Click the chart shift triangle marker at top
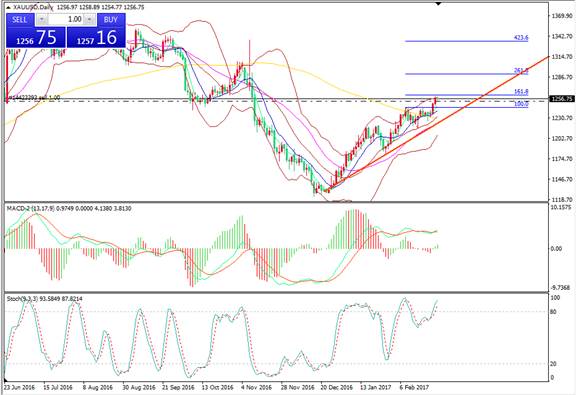576x395 pixels. click(438, 4)
